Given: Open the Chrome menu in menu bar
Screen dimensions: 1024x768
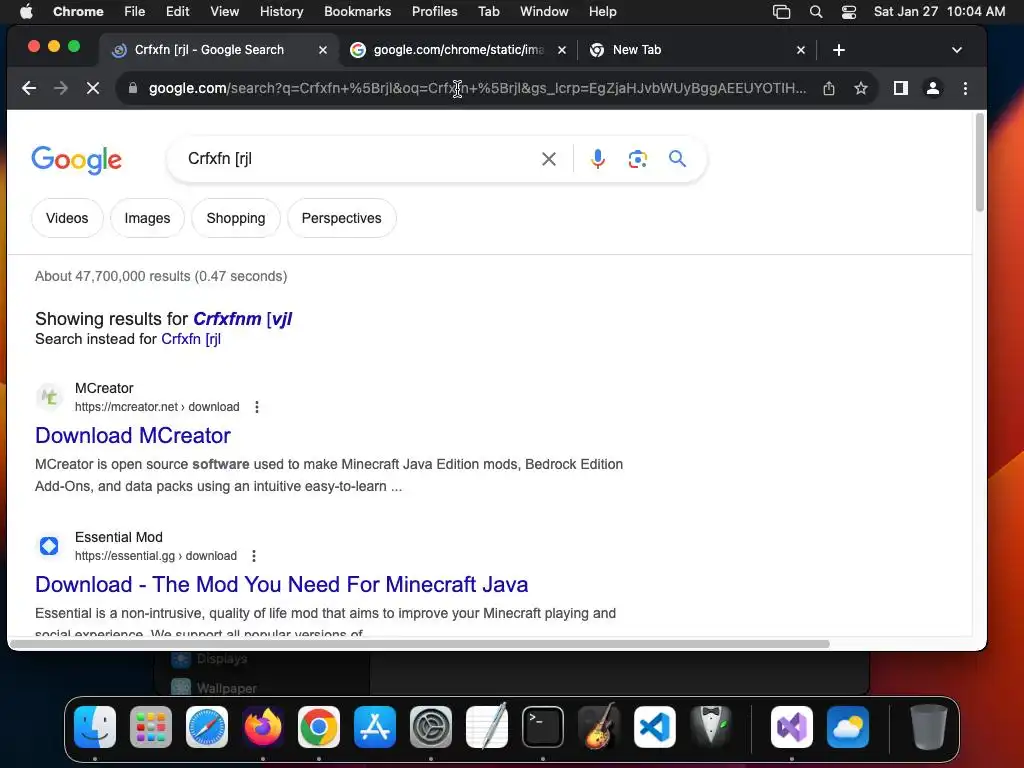Looking at the screenshot, I should point(78,12).
